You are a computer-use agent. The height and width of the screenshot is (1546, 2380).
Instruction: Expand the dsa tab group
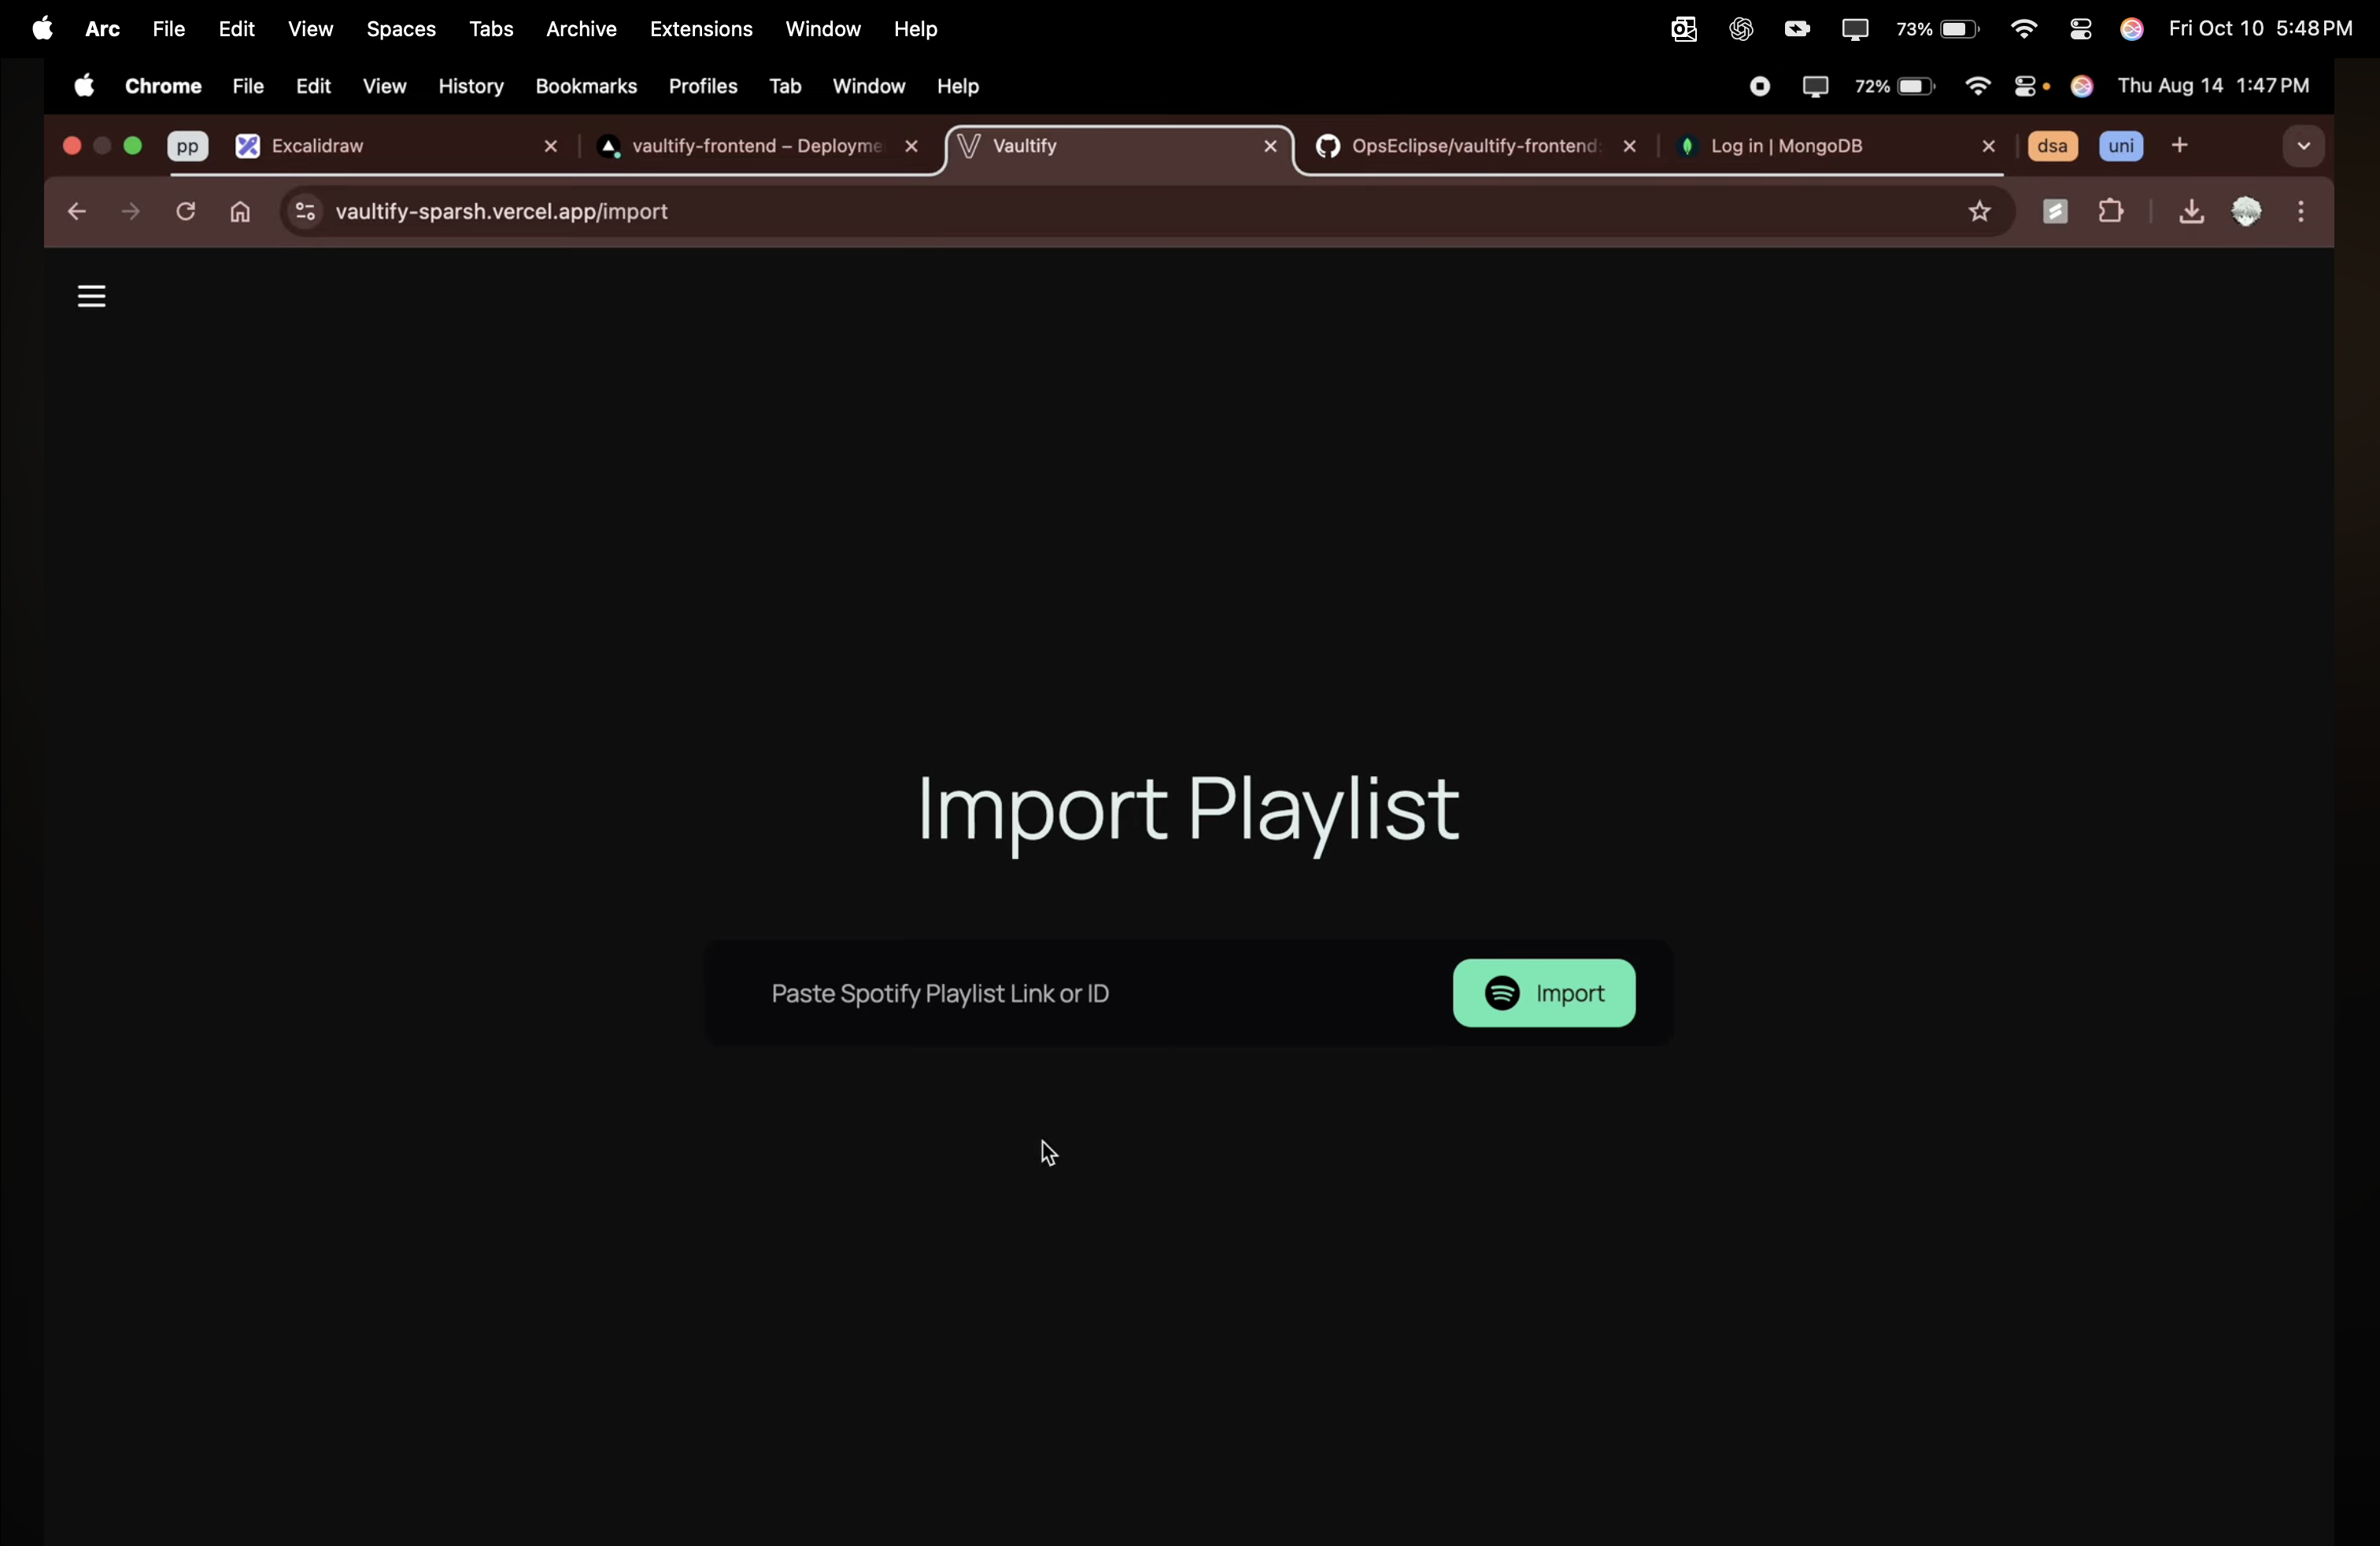[2052, 147]
